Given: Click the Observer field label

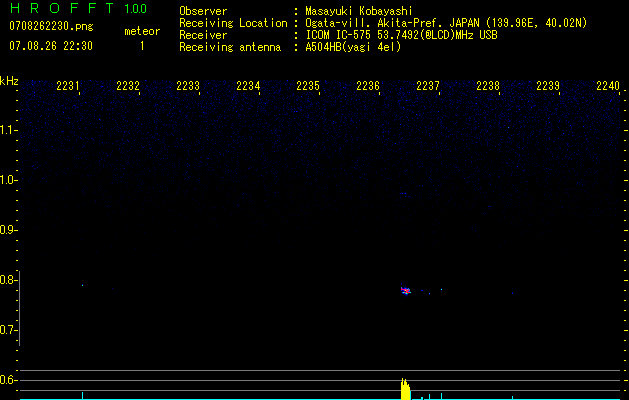Looking at the screenshot, I should (x=203, y=11).
